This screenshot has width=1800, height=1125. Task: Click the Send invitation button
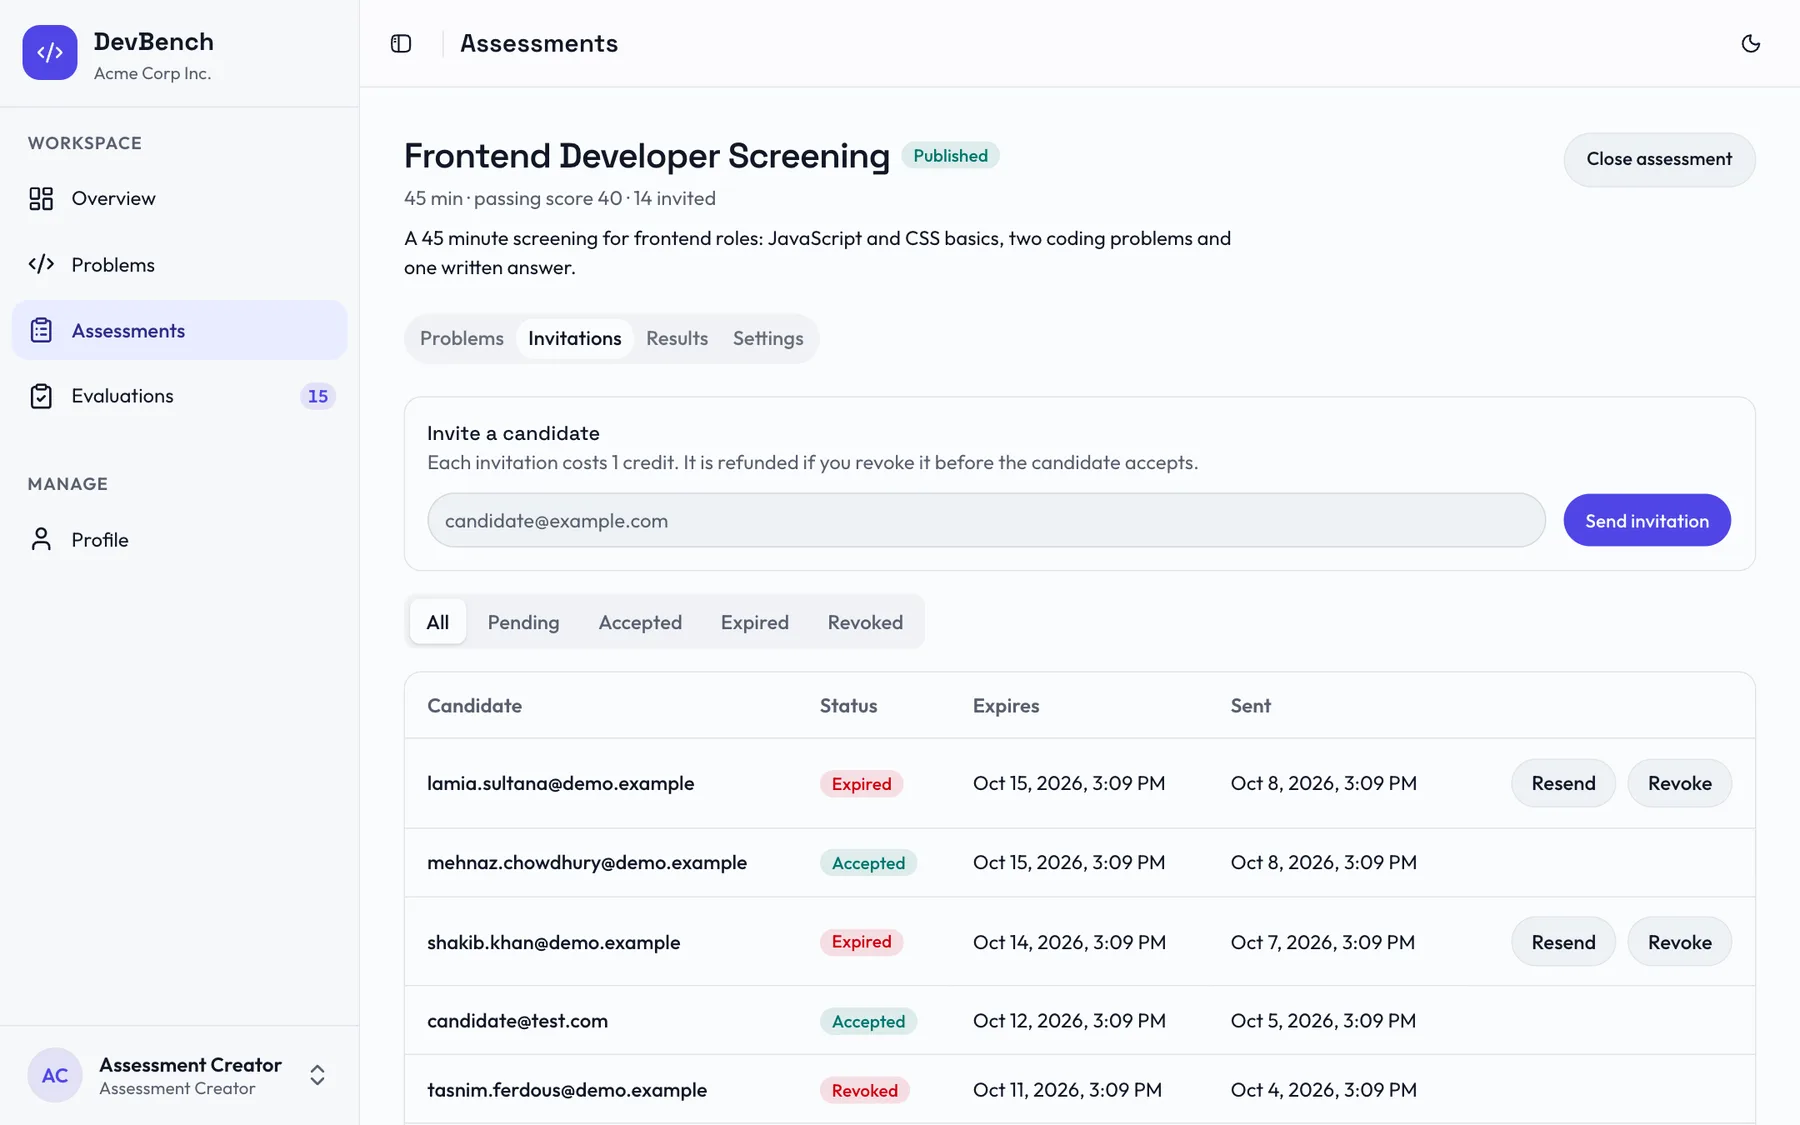click(1647, 520)
